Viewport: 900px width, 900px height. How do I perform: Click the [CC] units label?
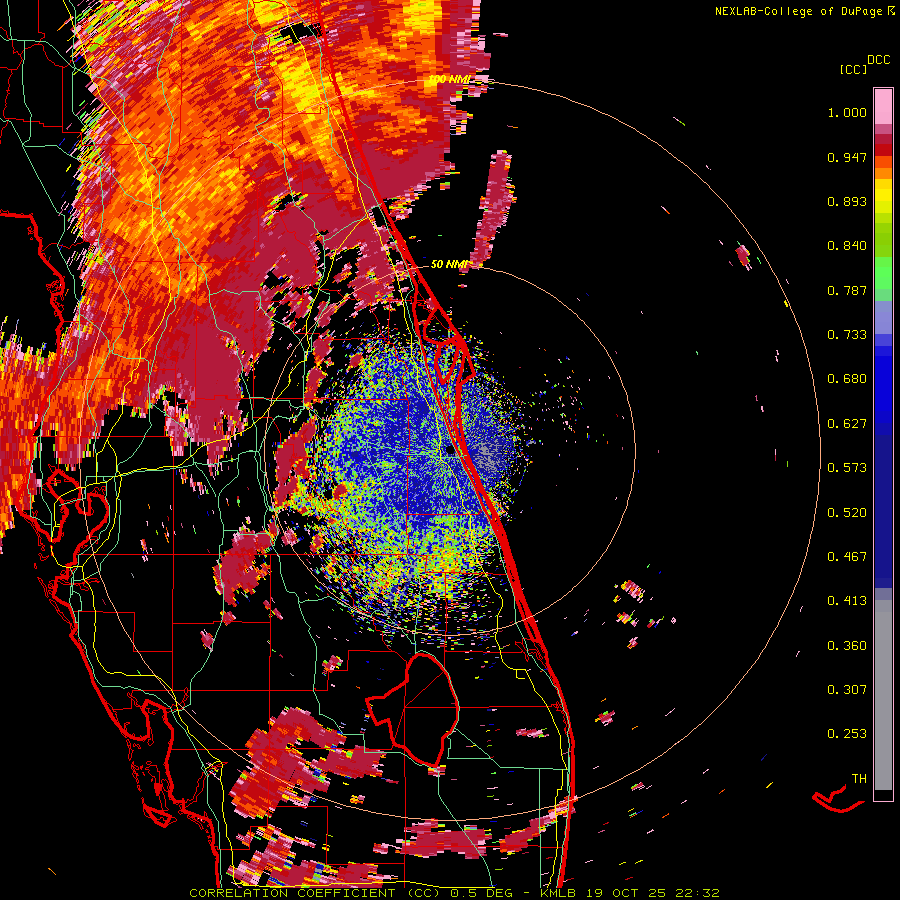pos(853,69)
